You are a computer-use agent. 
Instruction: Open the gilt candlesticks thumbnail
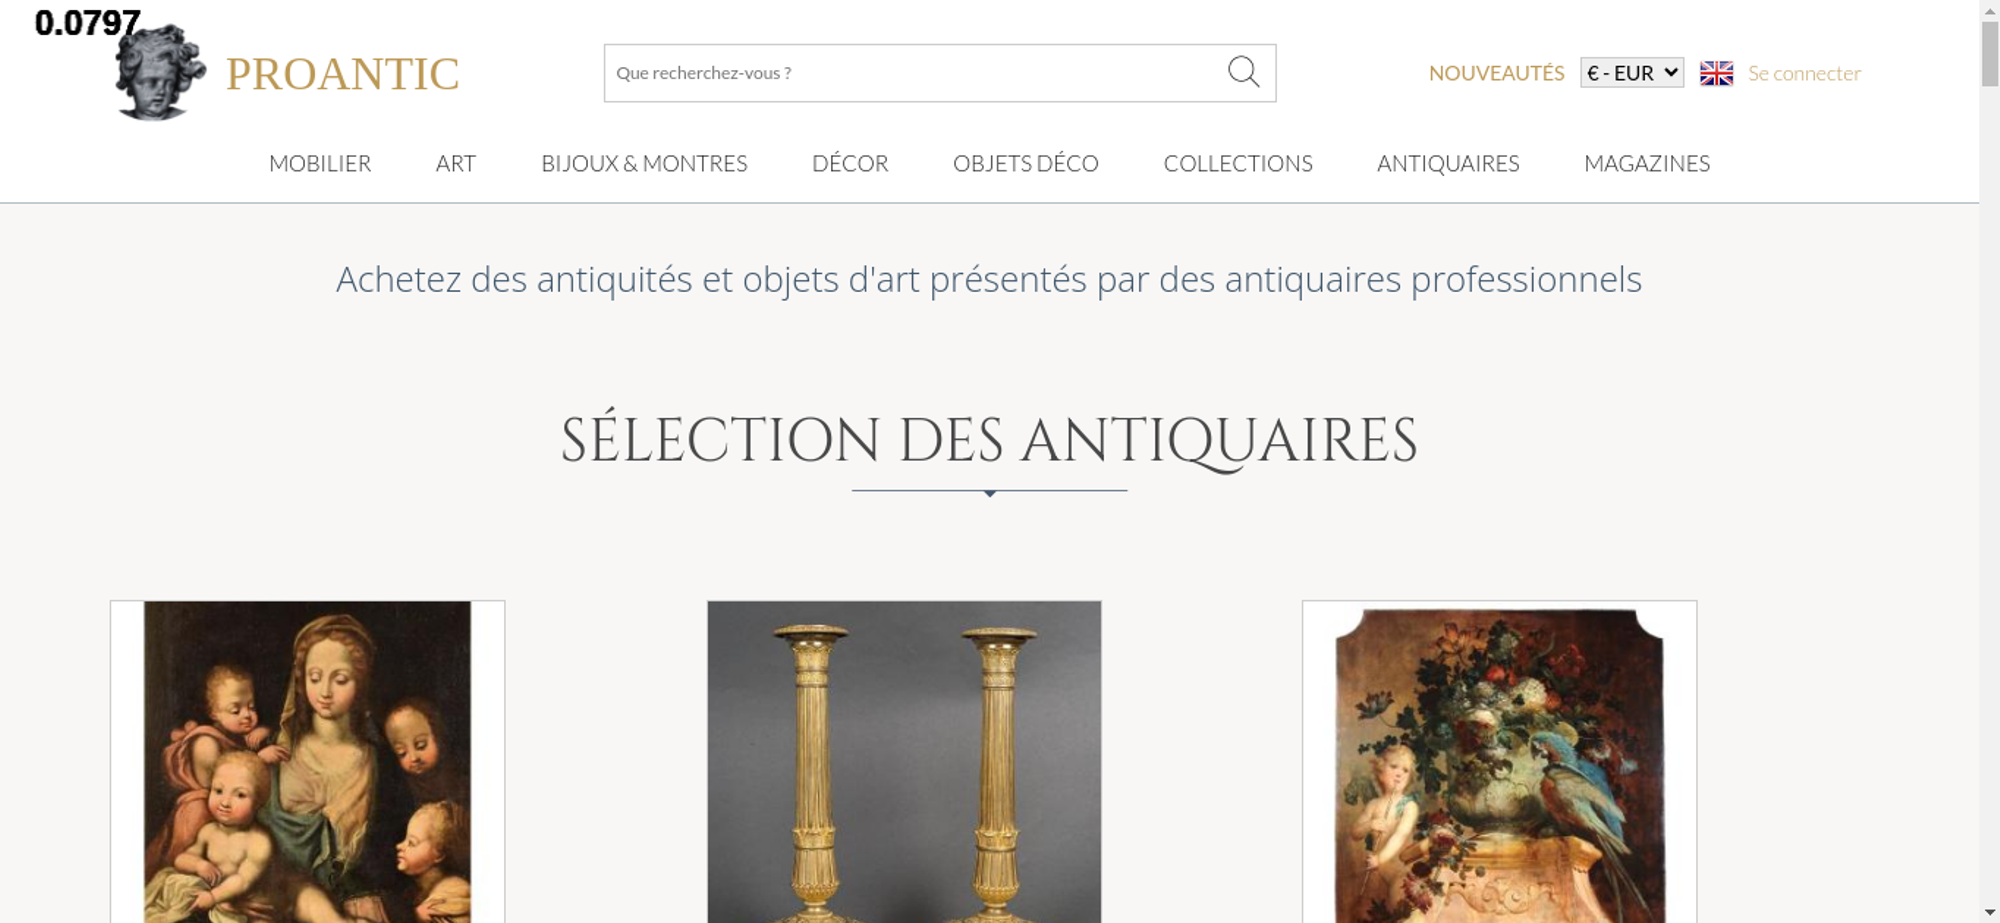(904, 762)
